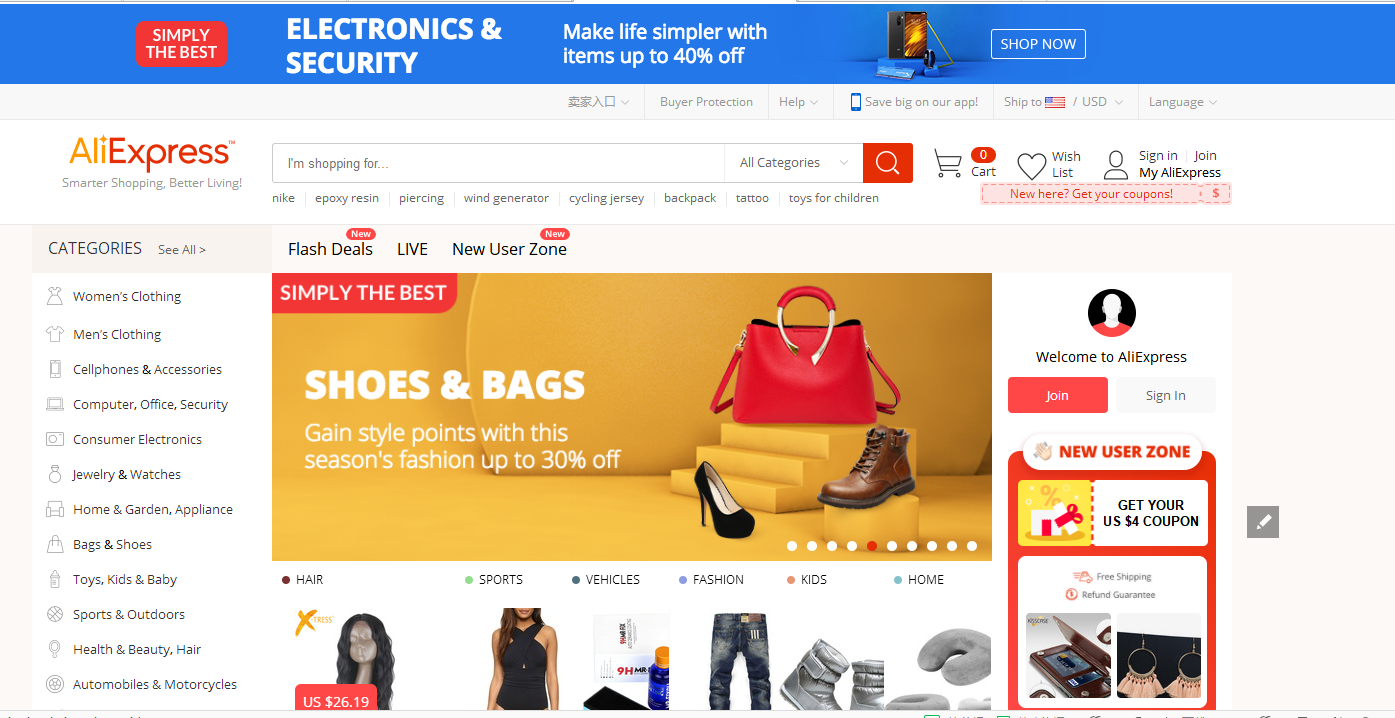The image size is (1395, 718).
Task: Open the shopping cart icon
Action: click(x=947, y=163)
